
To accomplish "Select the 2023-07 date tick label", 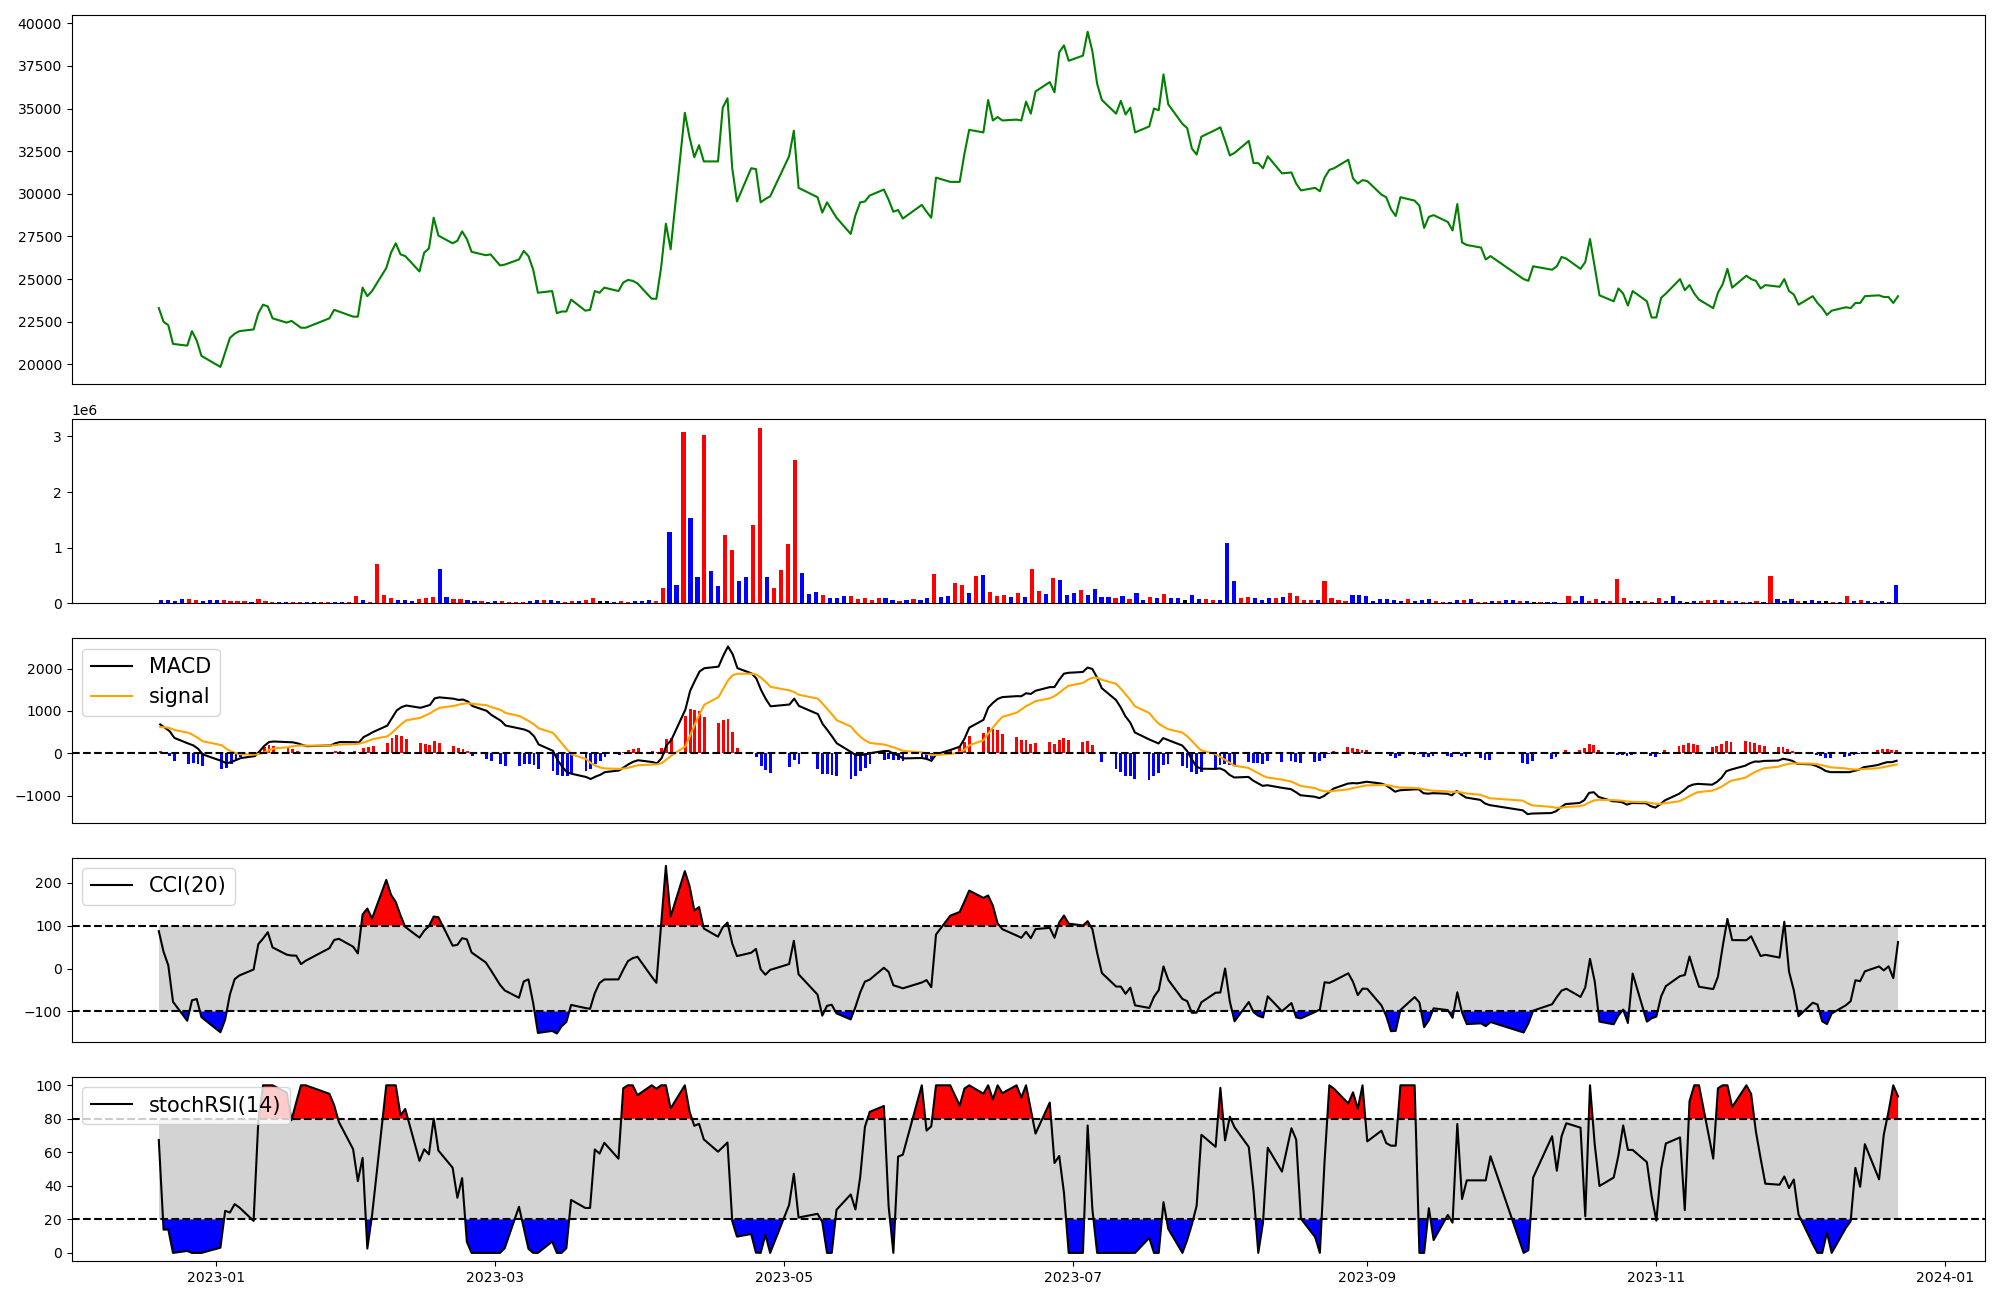I will (x=1073, y=1277).
